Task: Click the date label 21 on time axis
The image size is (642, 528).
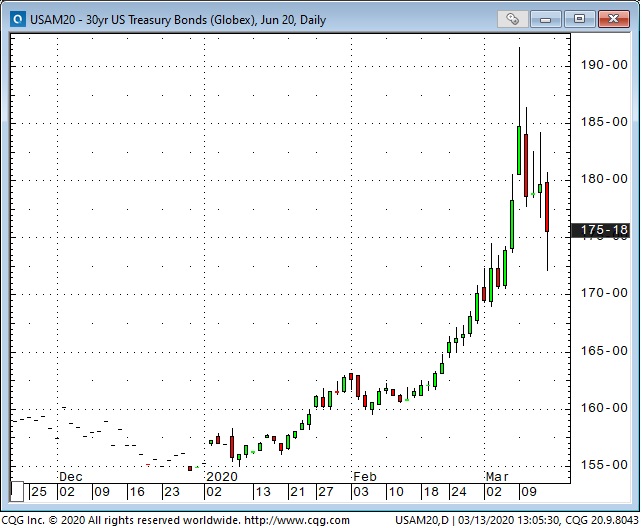Action: click(297, 492)
